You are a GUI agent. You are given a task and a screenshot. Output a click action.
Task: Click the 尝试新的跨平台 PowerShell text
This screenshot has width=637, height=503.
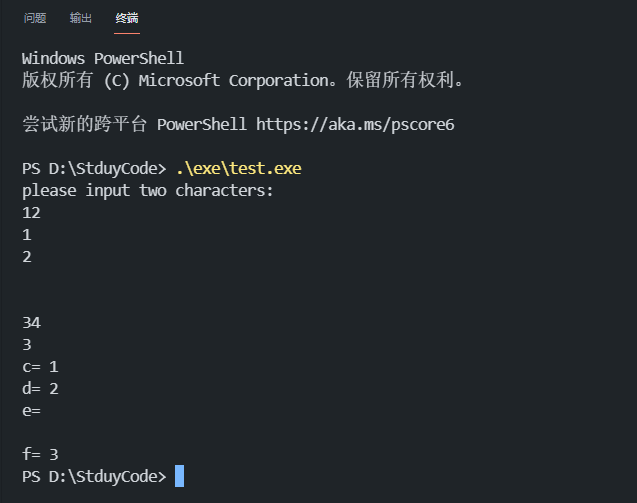pos(134,124)
